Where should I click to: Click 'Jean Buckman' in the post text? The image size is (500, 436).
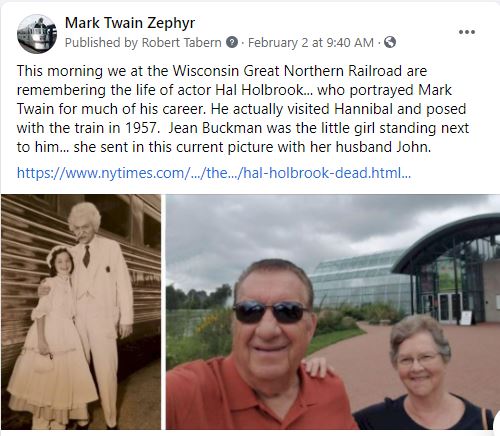click(x=215, y=128)
